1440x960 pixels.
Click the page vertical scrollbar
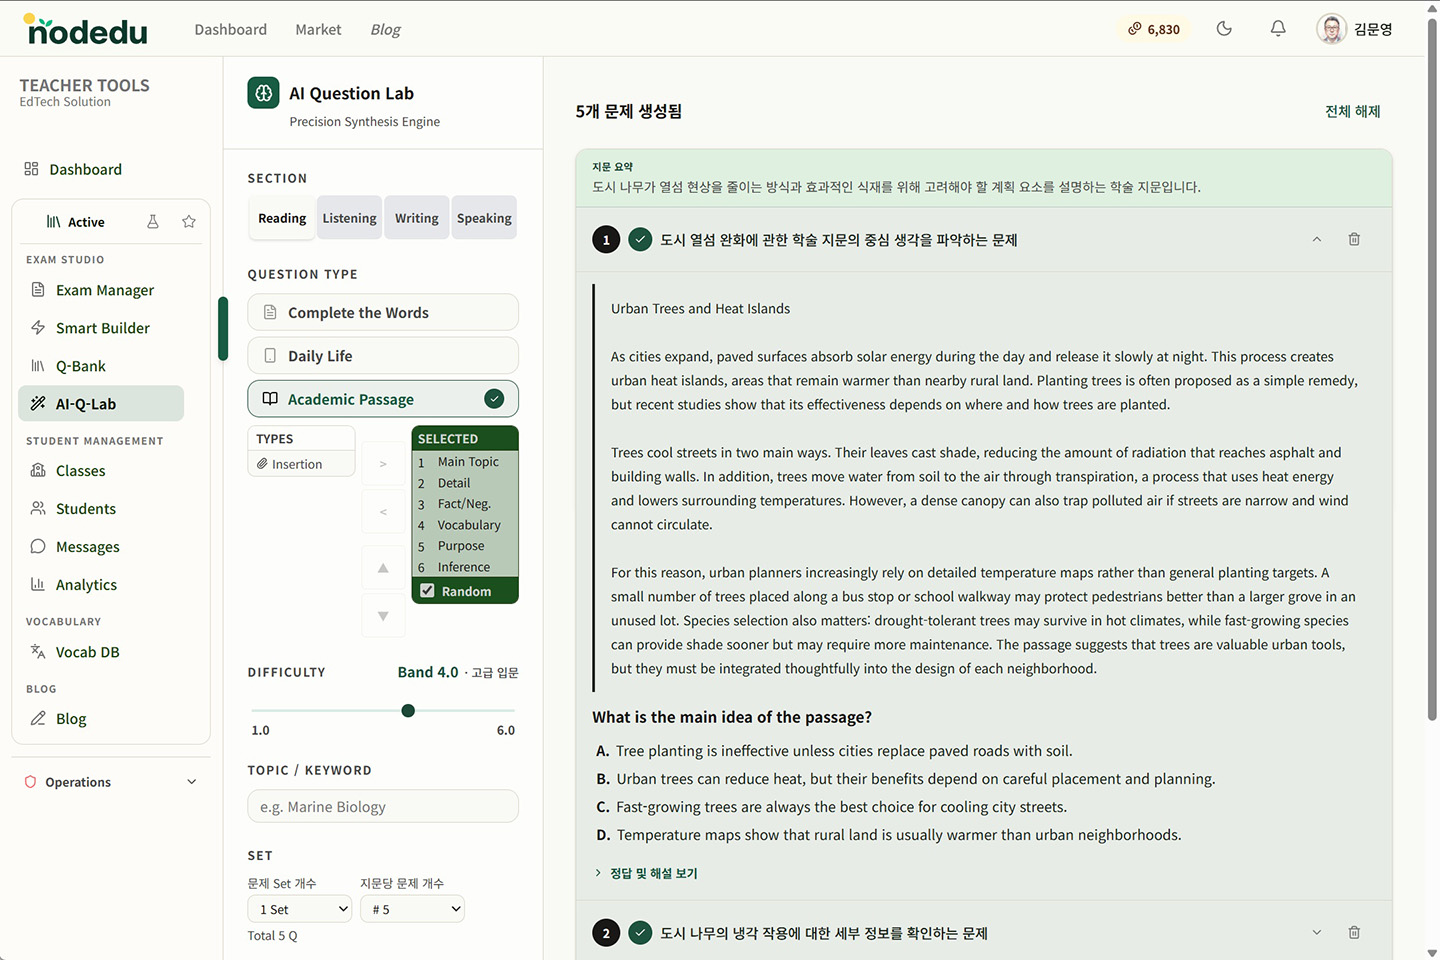1432,370
